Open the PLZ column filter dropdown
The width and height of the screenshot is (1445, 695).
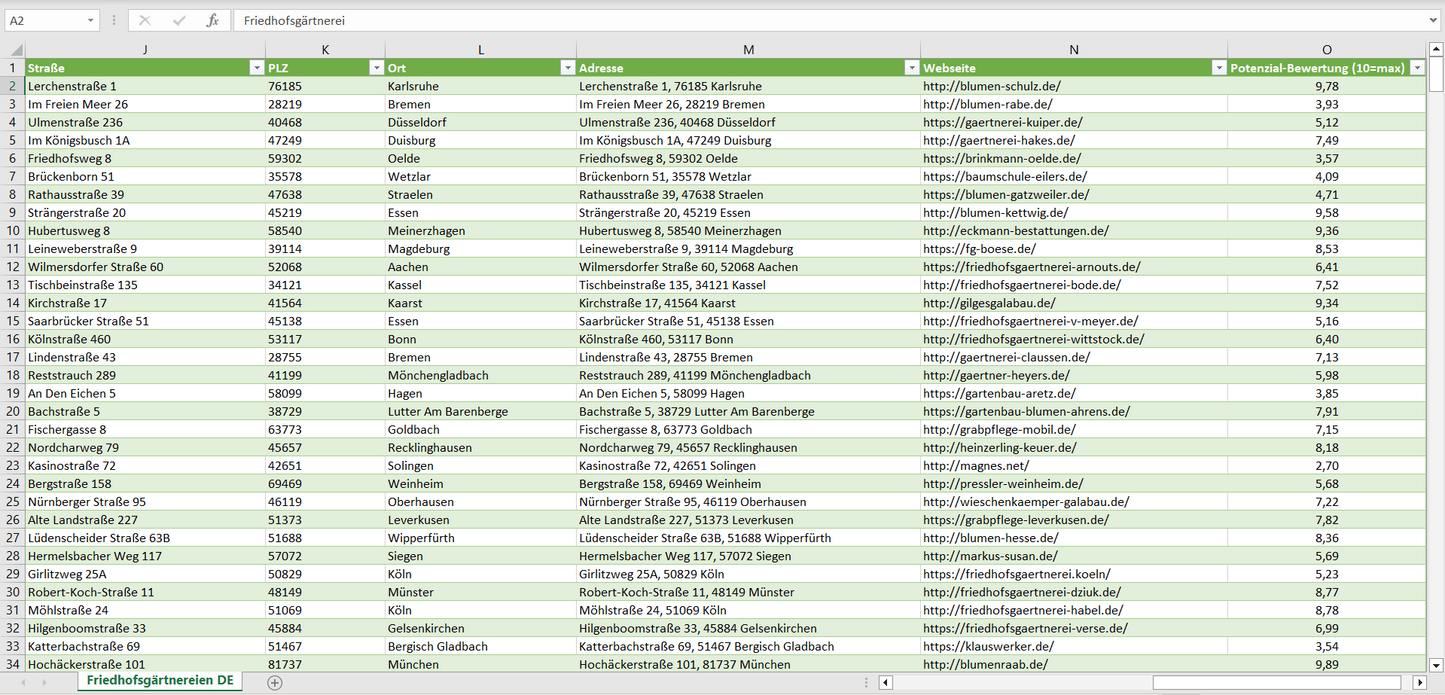click(376, 68)
